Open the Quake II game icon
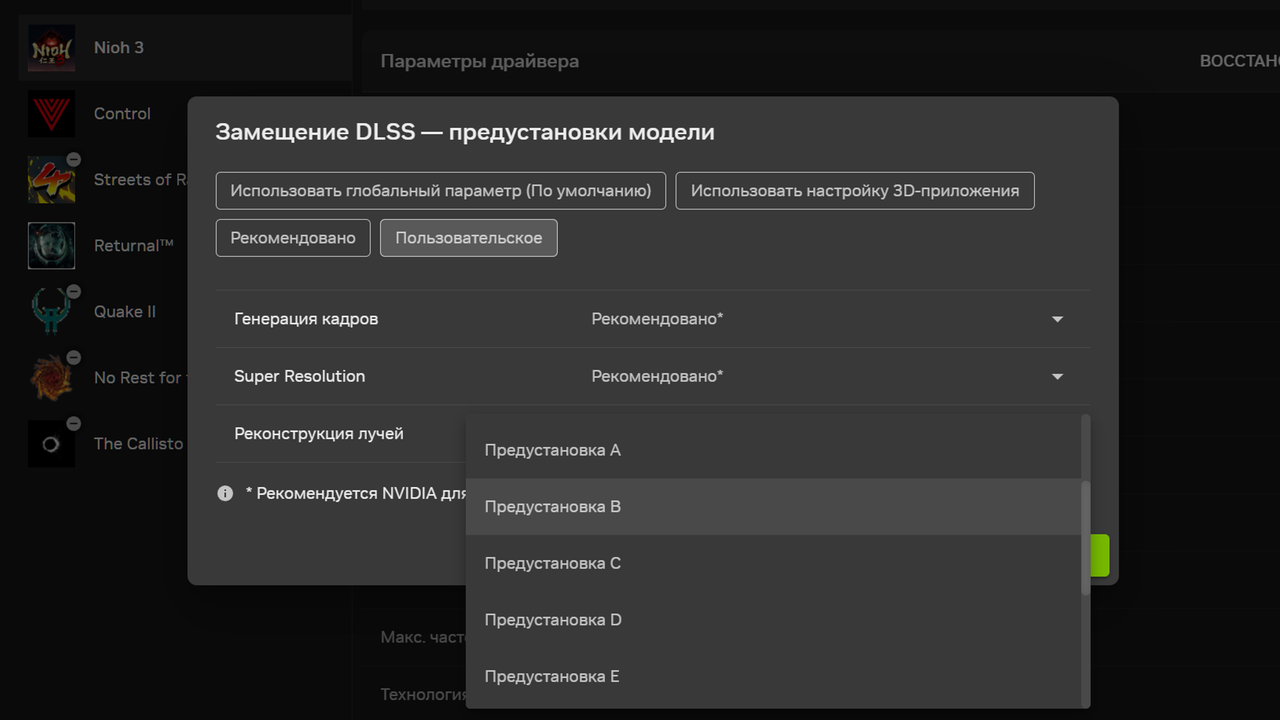 tap(51, 312)
